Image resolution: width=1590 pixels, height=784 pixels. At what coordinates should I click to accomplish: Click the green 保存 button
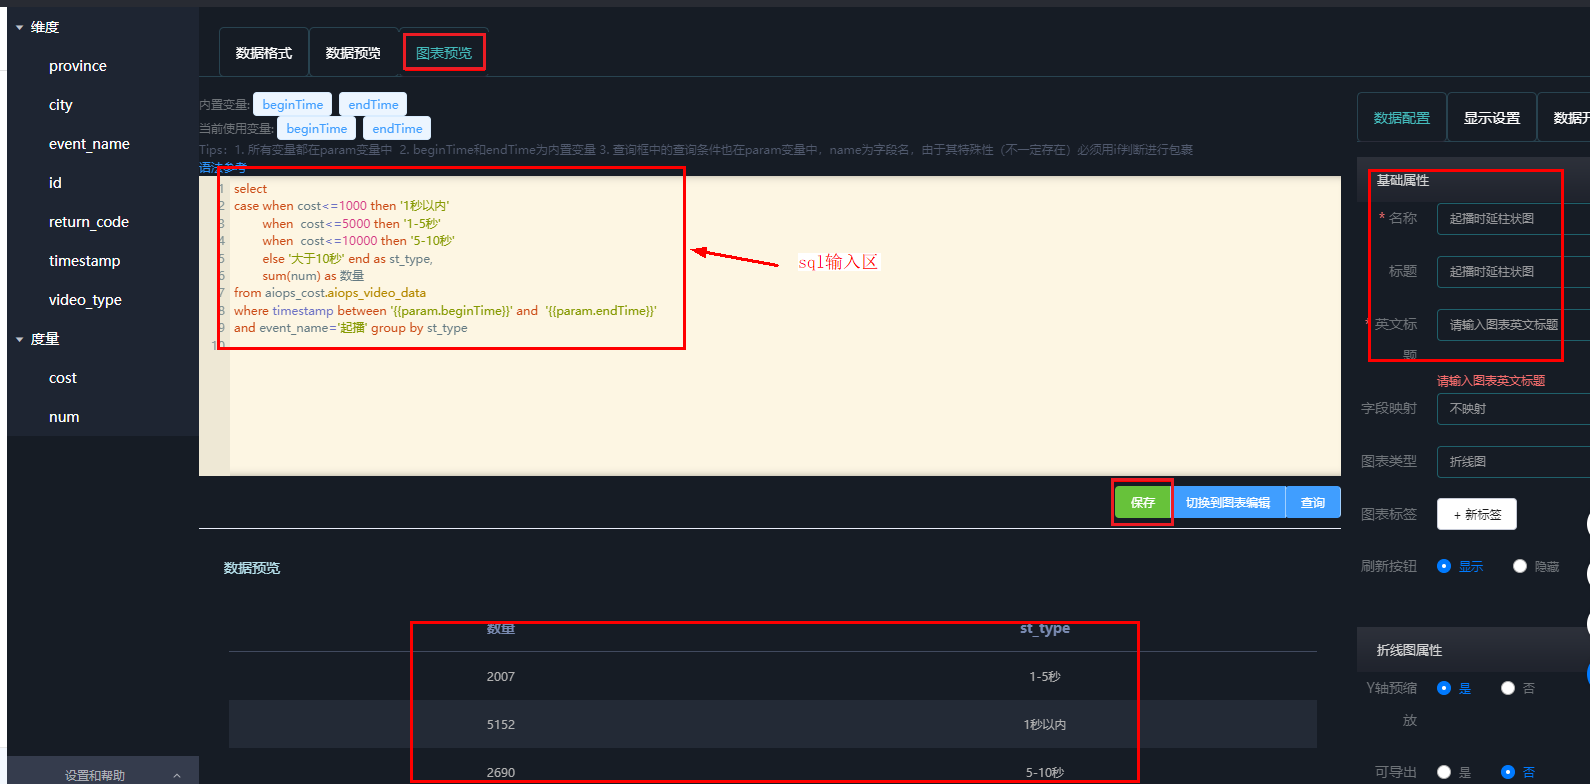click(x=1143, y=503)
